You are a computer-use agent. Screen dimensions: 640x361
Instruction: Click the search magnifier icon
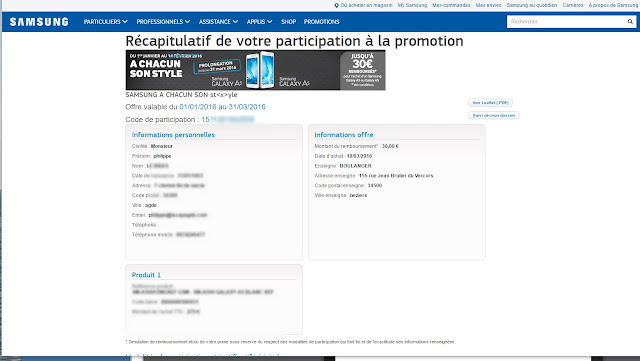(630, 22)
